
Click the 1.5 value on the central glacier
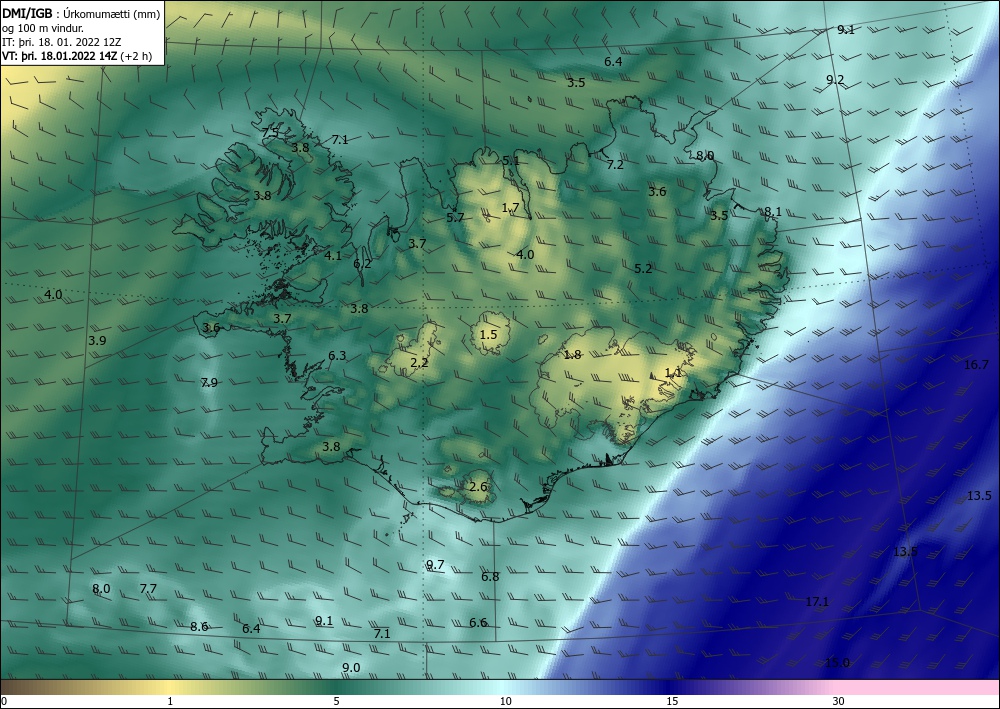[488, 335]
